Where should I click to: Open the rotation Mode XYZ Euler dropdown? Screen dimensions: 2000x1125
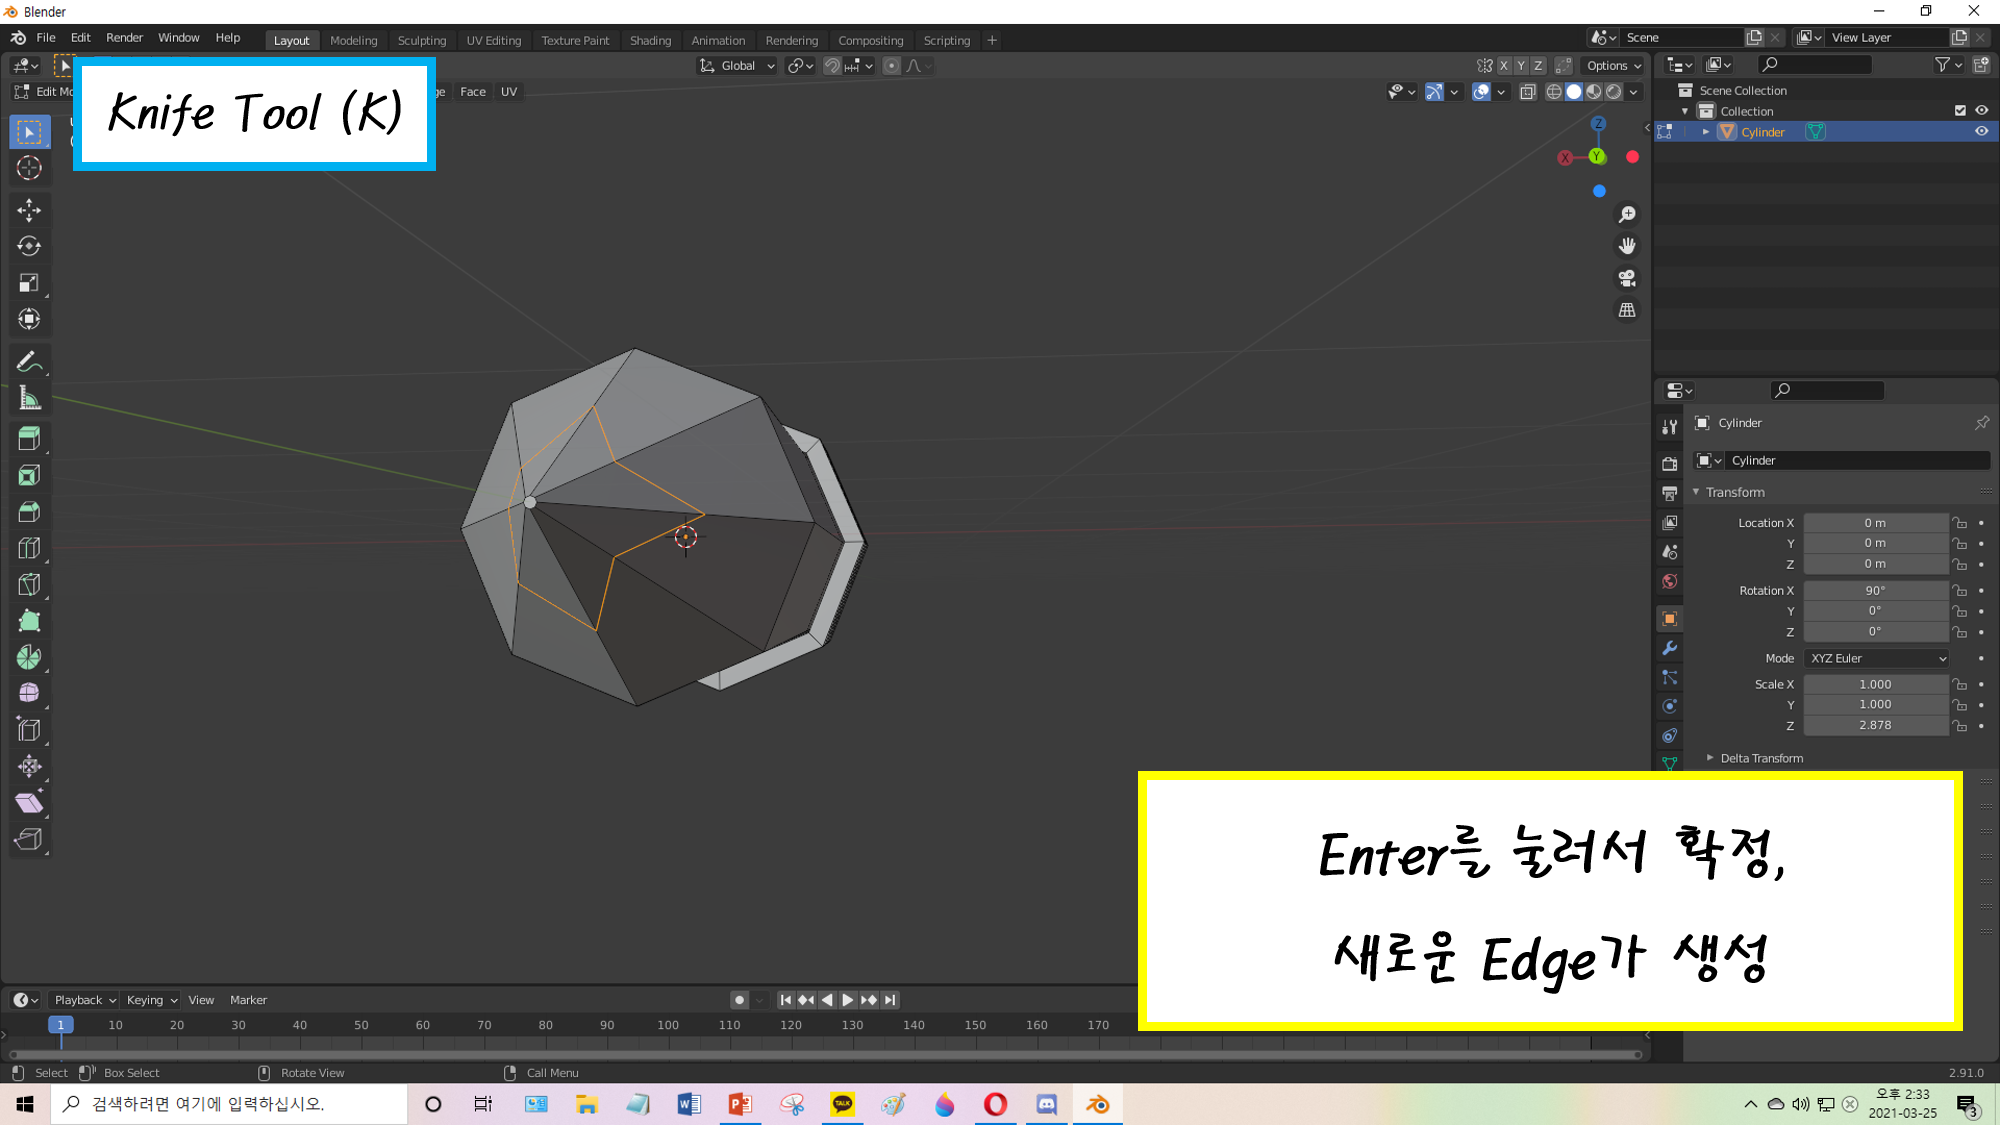(1876, 658)
